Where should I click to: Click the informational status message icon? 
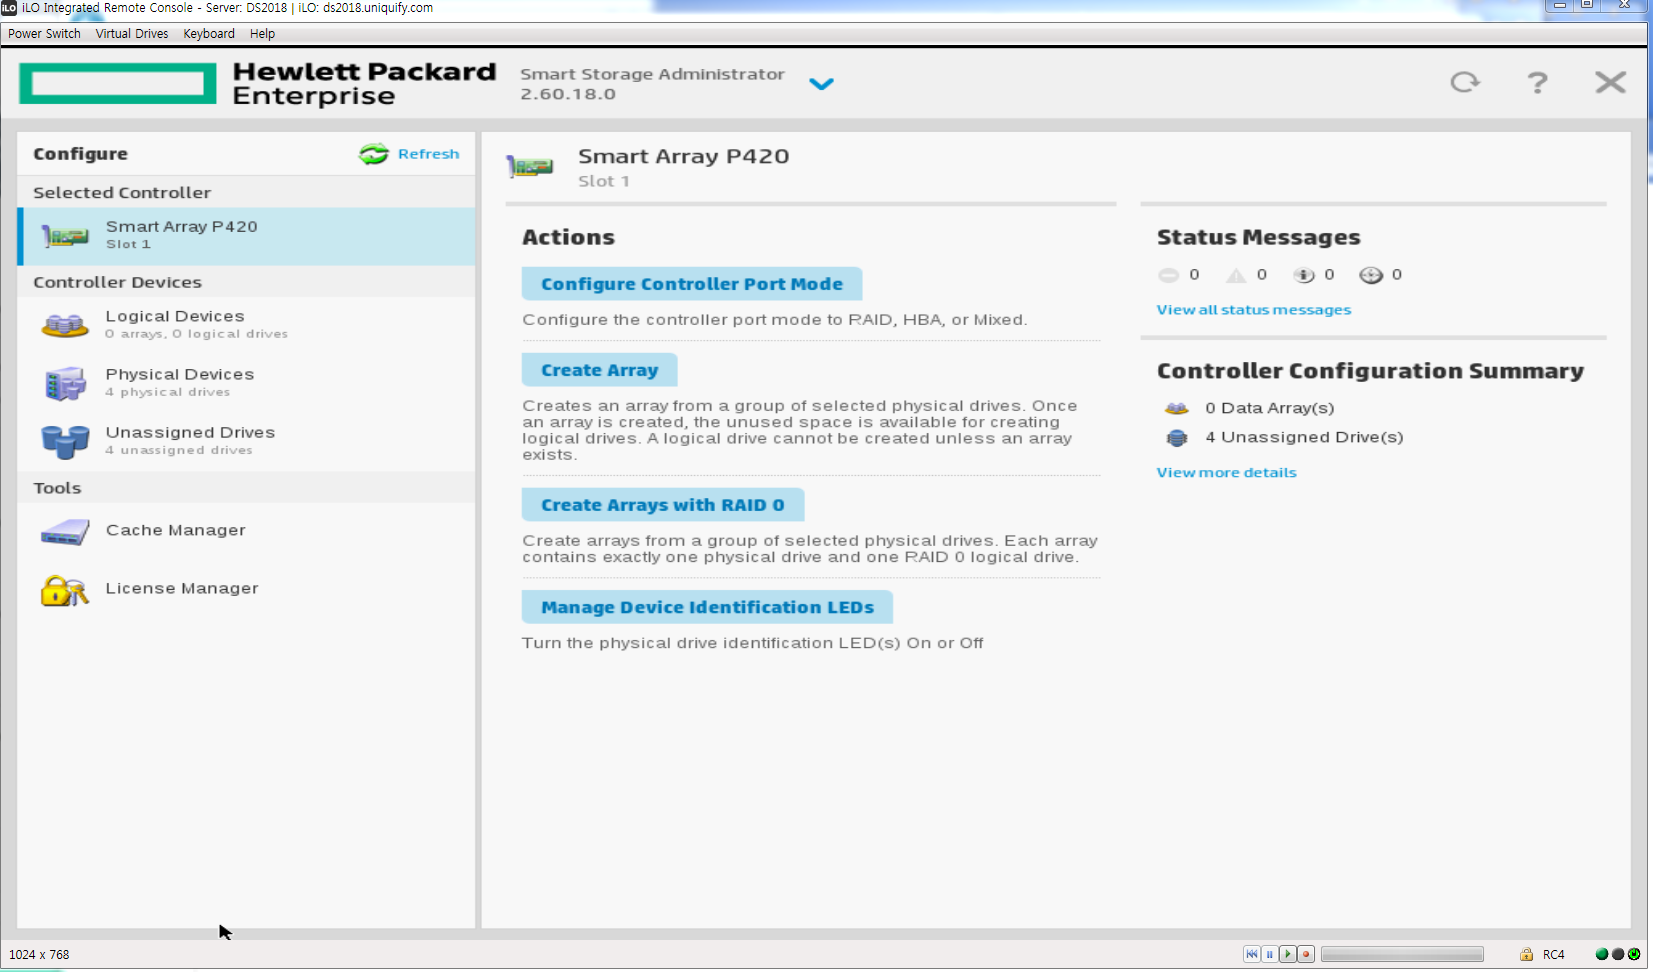1303,275
